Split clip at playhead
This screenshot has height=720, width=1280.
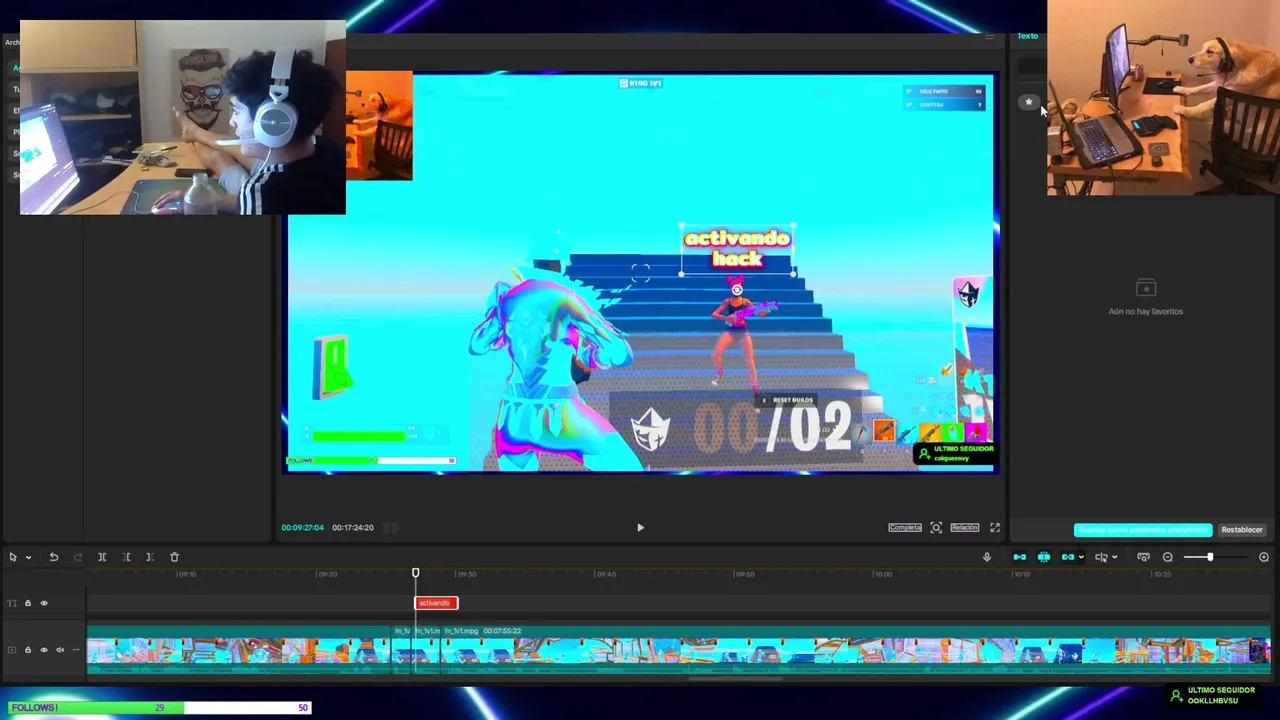[102, 557]
